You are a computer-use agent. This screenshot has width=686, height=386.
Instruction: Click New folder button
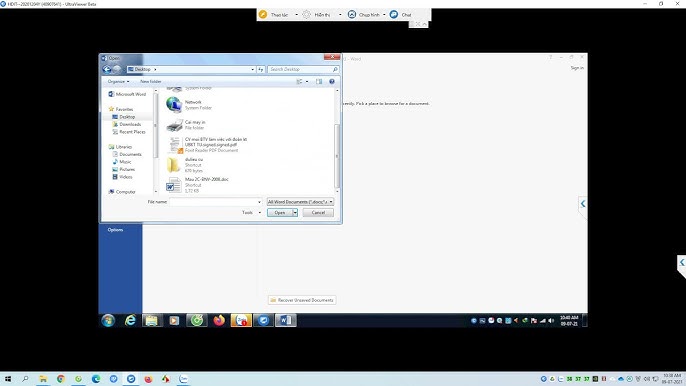pyautogui.click(x=150, y=81)
